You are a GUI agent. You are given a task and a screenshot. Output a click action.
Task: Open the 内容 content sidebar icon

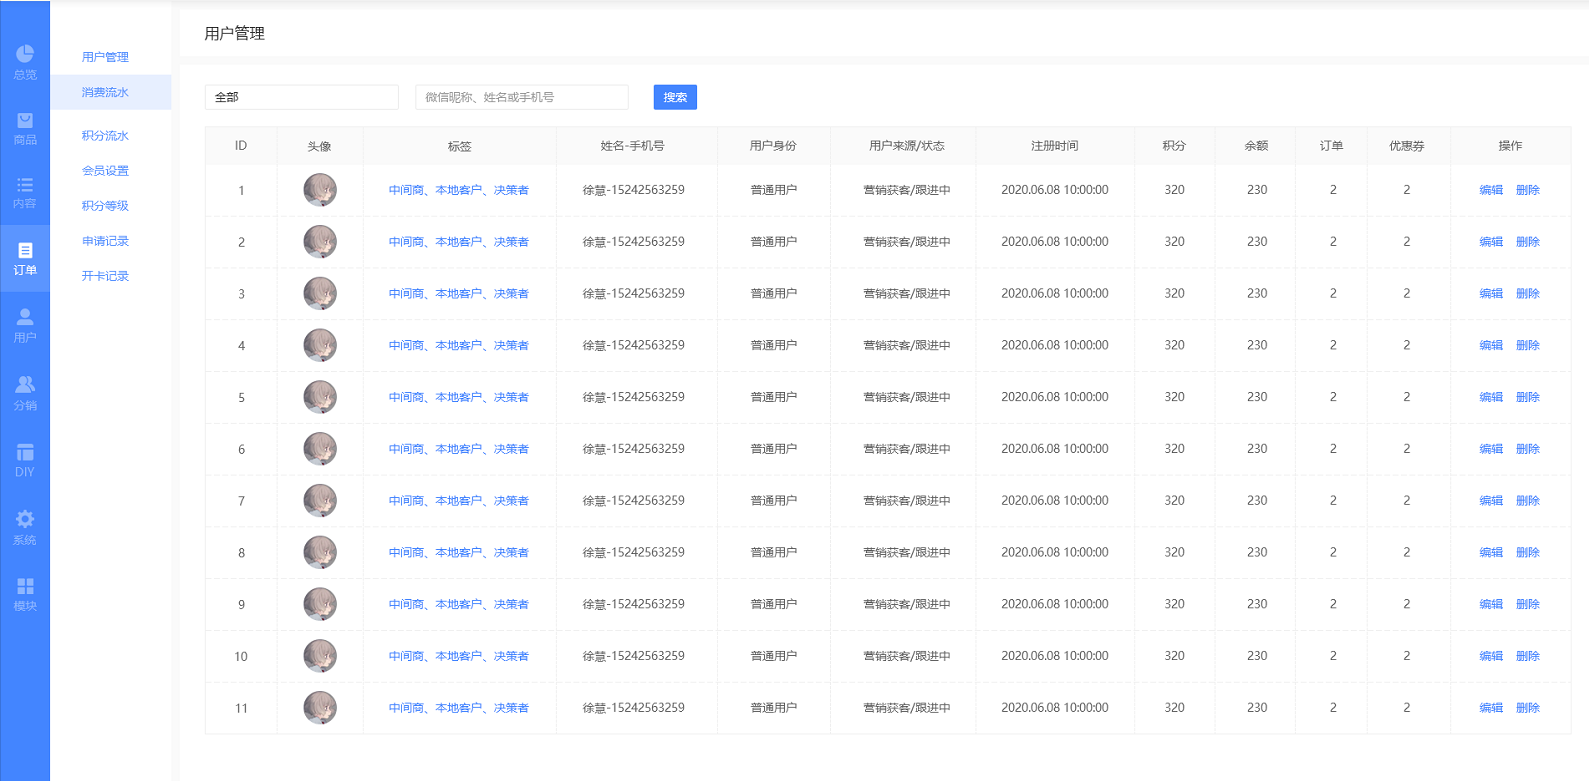tap(25, 193)
